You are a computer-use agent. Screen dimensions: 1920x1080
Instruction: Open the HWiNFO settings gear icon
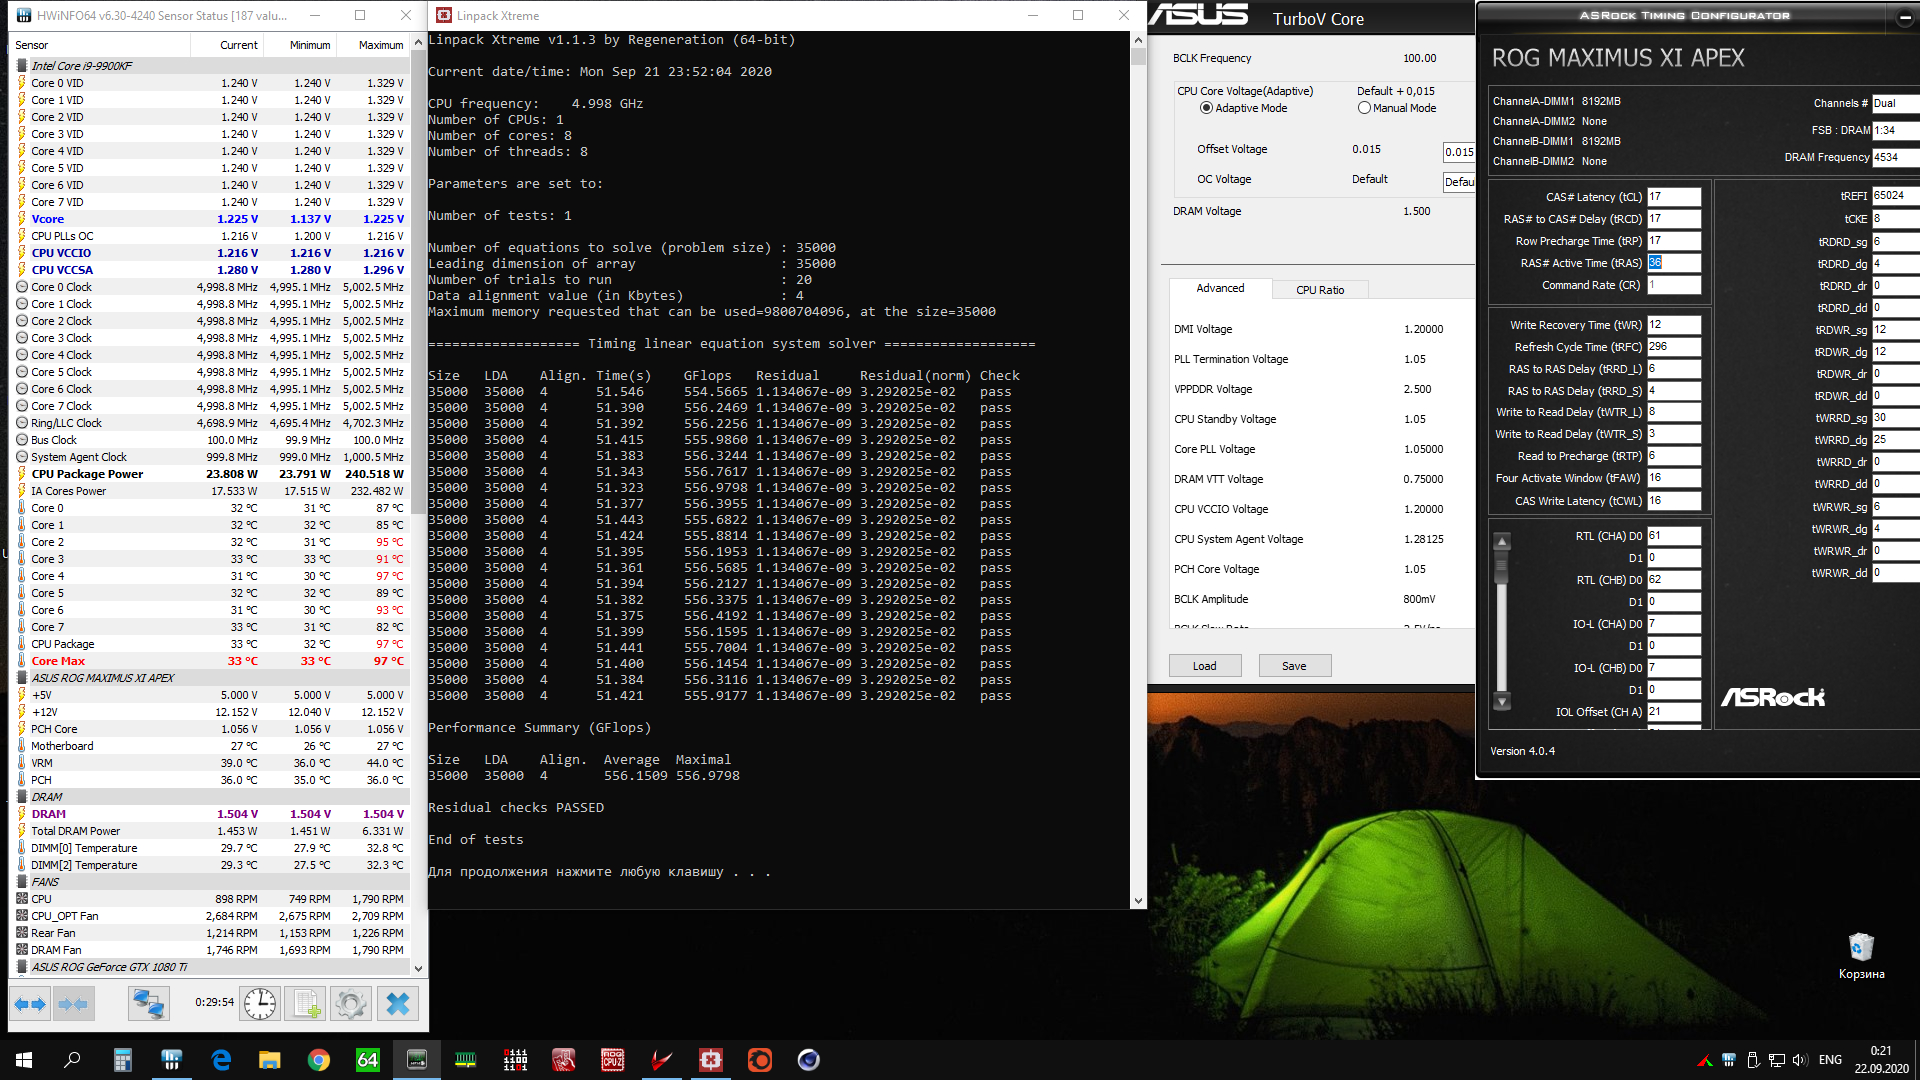tap(351, 1003)
